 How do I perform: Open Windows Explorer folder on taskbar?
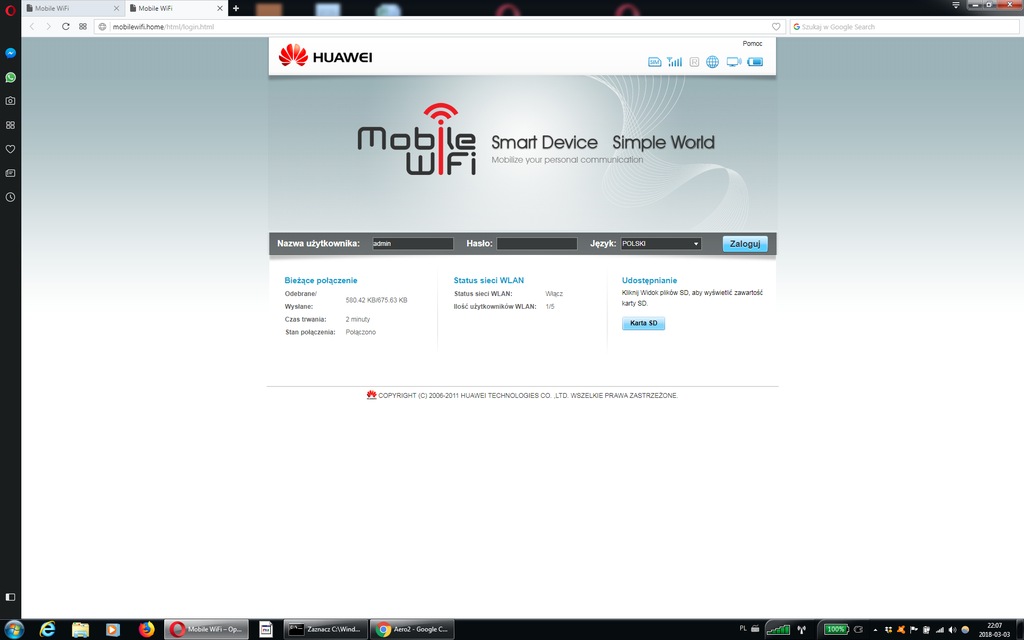point(80,630)
